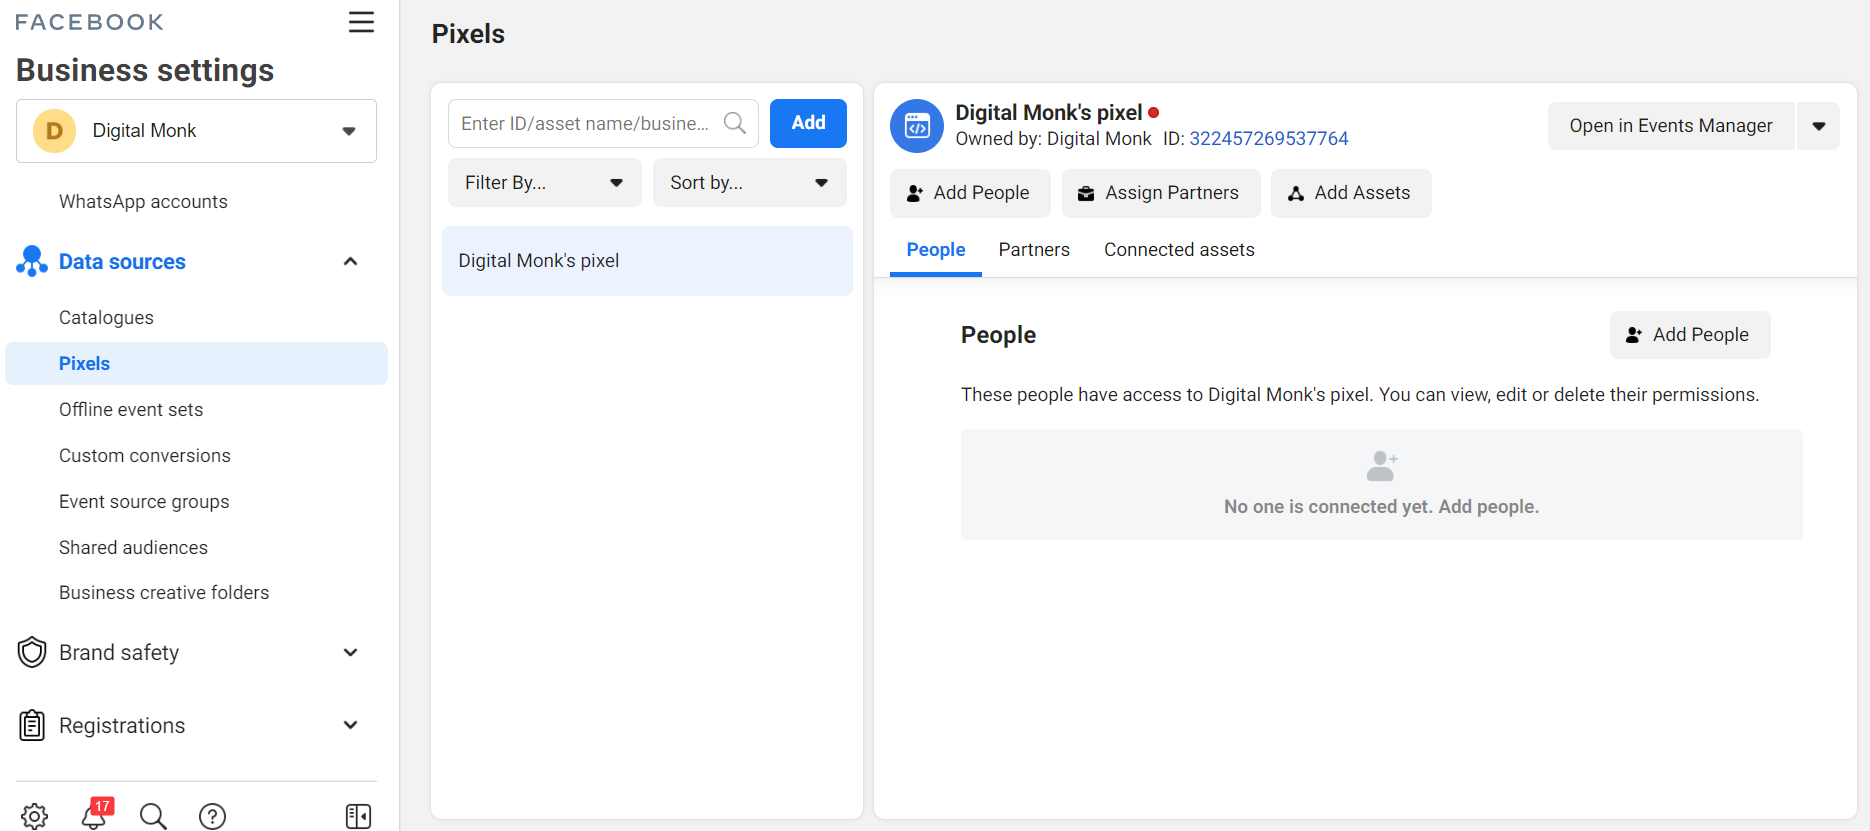Click the Registrations clipboard icon

click(x=32, y=725)
